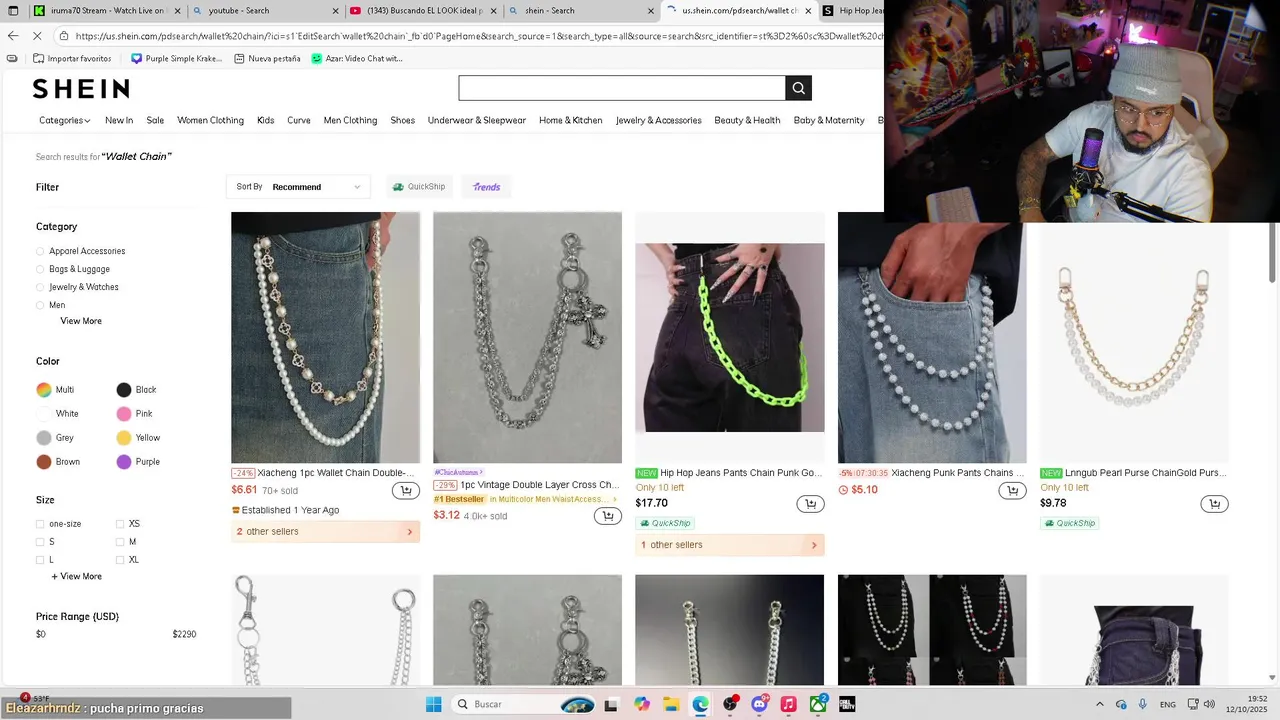Check size M filter box
The width and height of the screenshot is (1280, 720).
120,542
